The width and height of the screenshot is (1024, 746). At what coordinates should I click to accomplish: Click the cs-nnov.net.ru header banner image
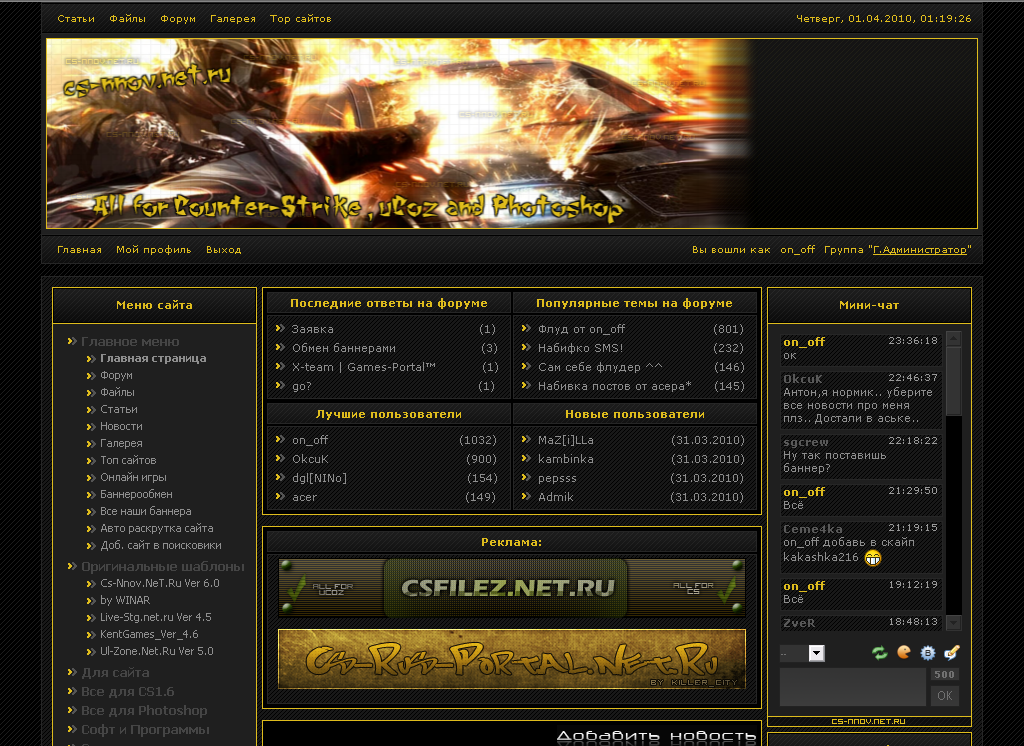click(511, 133)
